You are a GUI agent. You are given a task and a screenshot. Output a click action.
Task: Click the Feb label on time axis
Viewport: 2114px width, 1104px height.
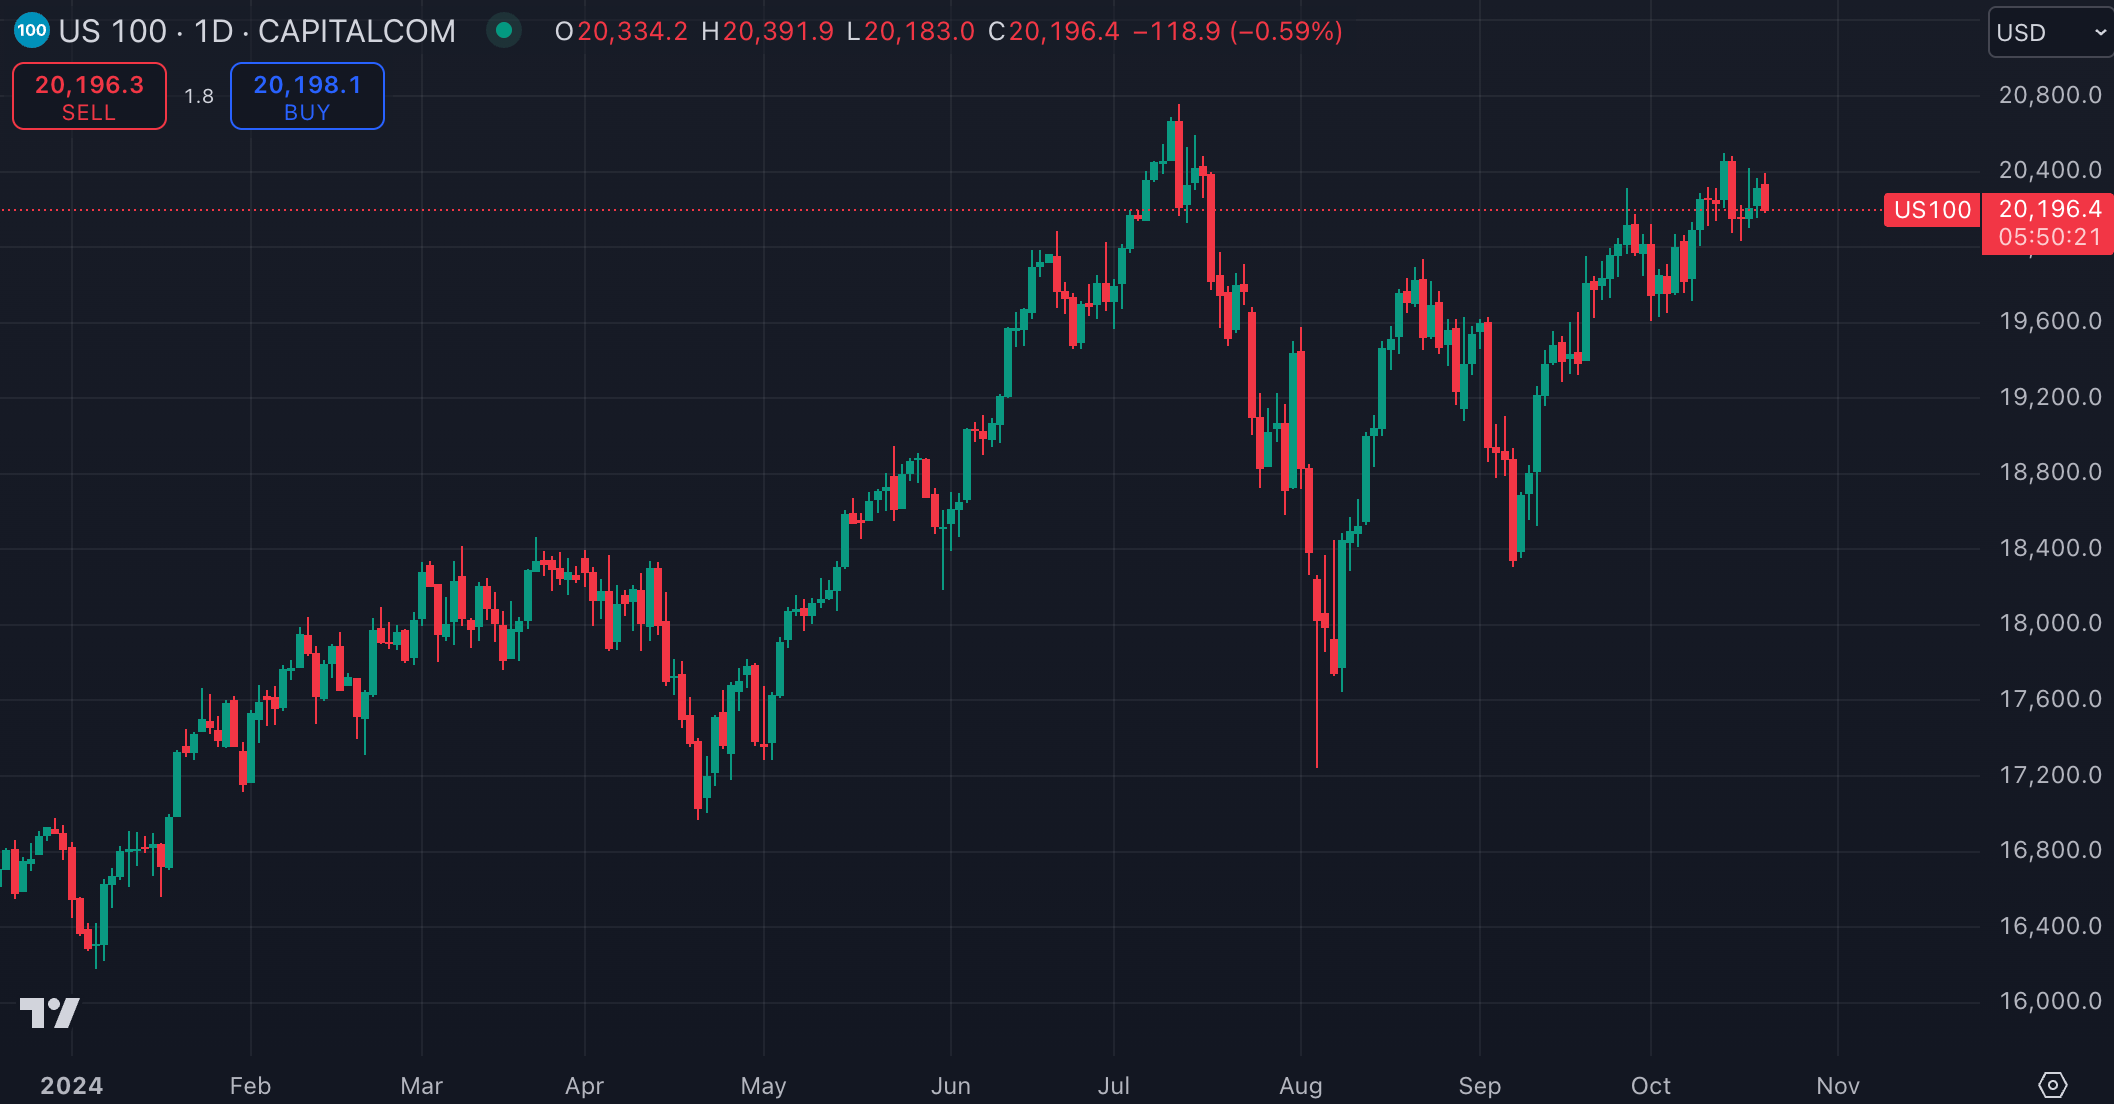tap(250, 1086)
